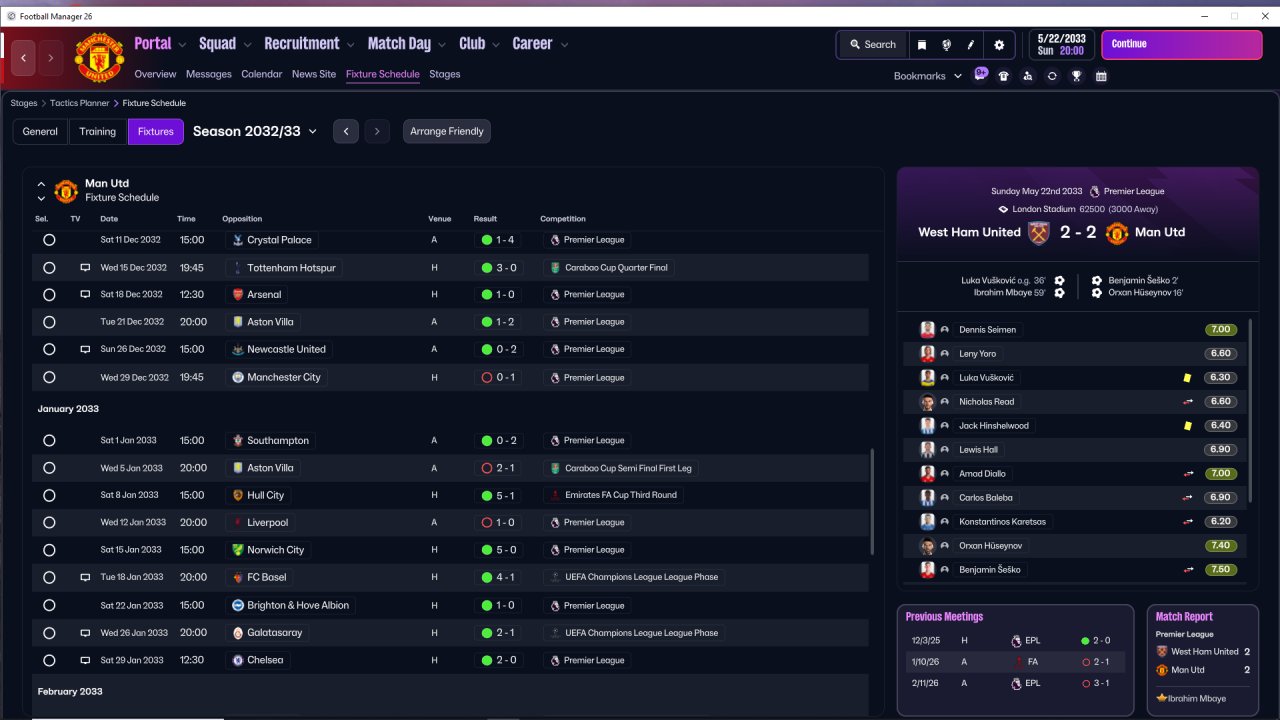Click Dennis Seimen's player portrait
This screenshot has width=1280, height=720.
[927, 330]
